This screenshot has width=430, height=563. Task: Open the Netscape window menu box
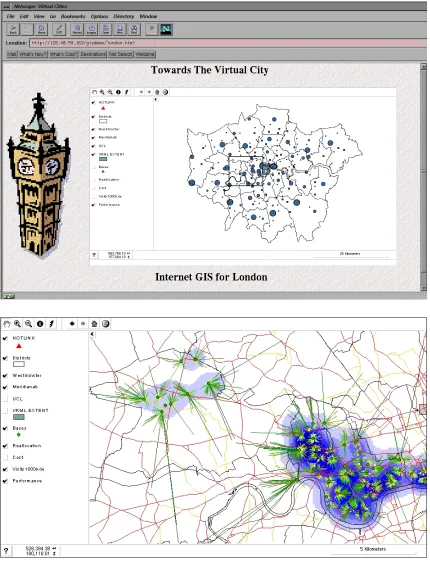point(6,6)
